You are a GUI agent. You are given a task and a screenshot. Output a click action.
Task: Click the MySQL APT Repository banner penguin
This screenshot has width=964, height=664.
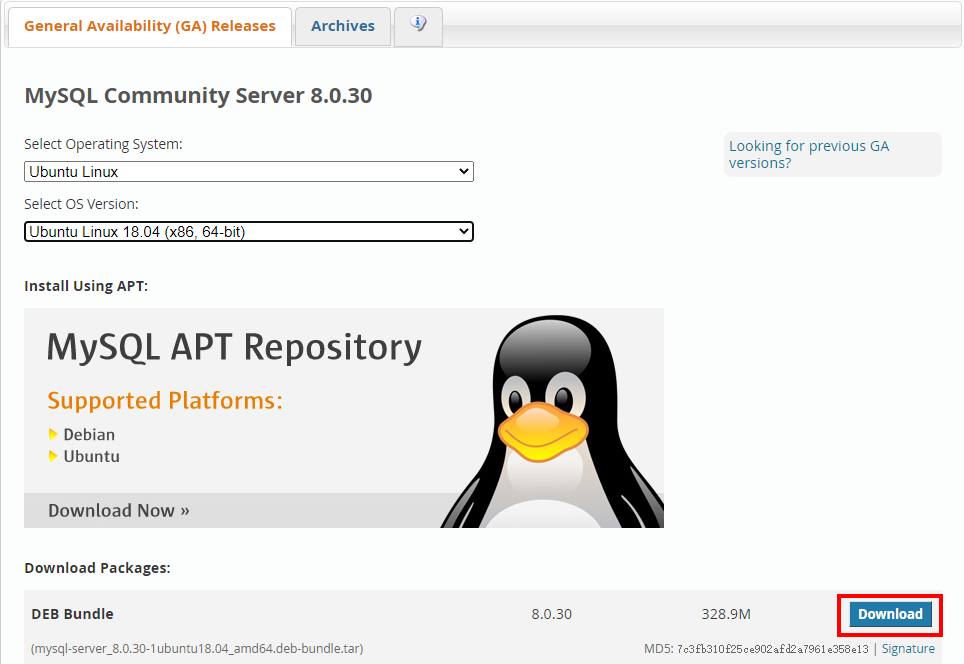tap(551, 421)
